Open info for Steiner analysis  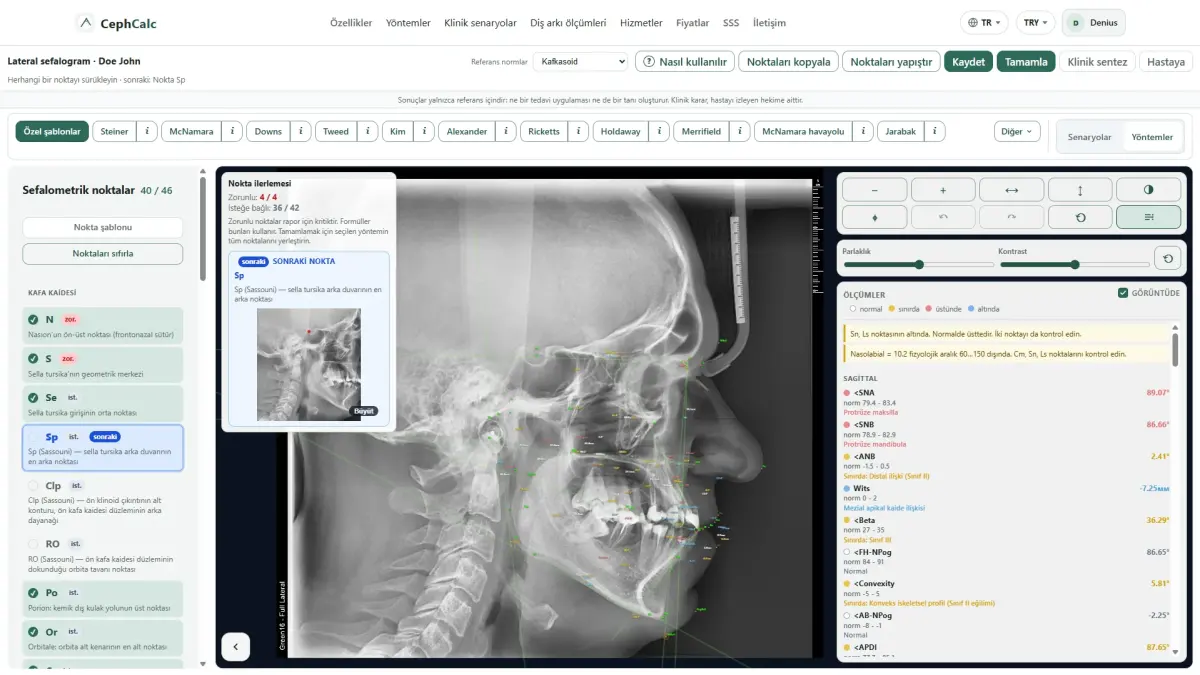point(147,131)
